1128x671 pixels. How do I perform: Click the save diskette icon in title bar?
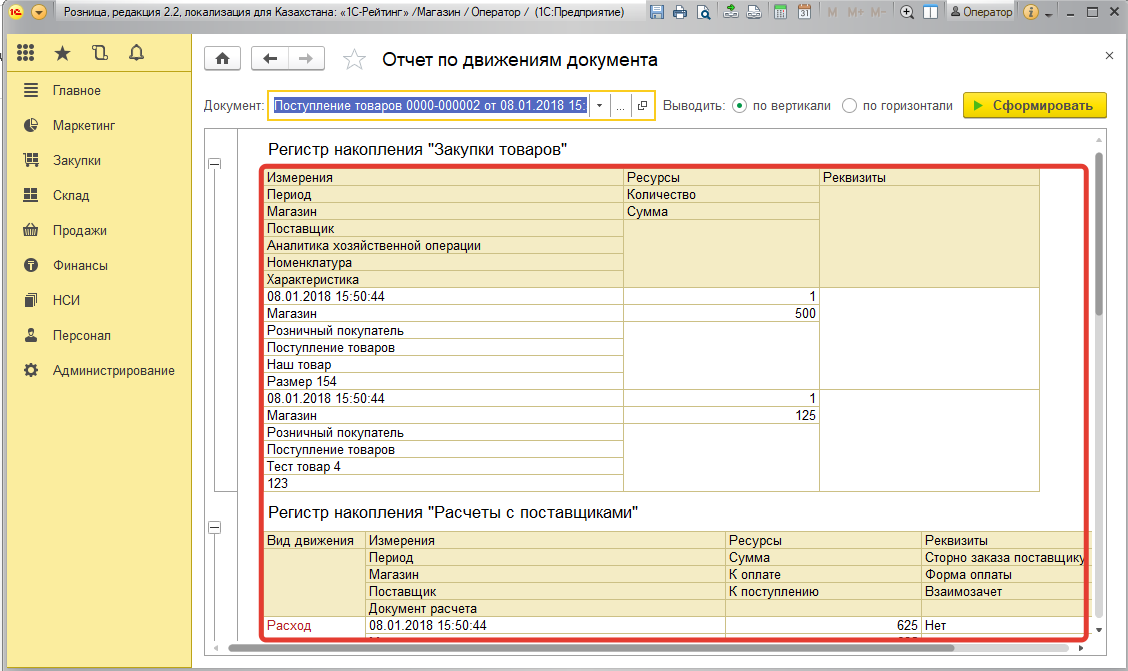click(657, 13)
